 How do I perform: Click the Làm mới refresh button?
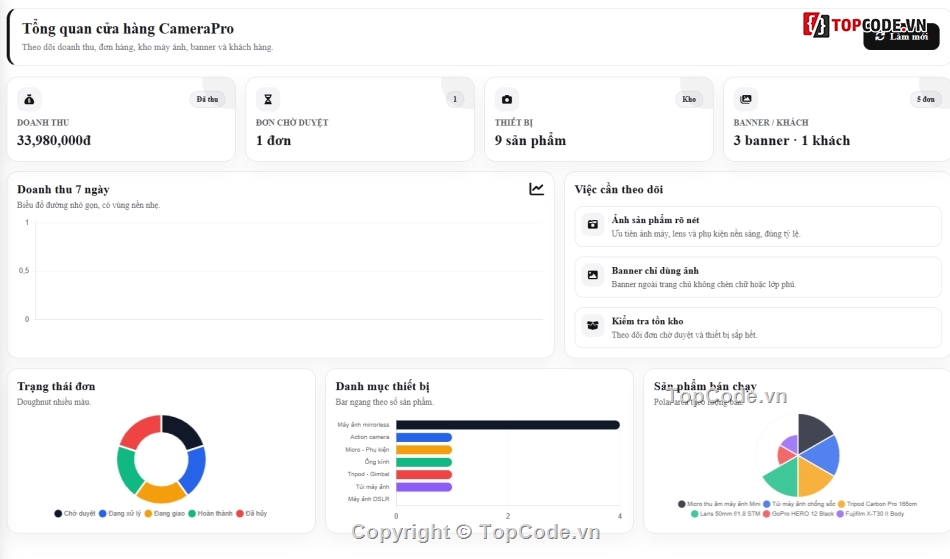[x=902, y=37]
